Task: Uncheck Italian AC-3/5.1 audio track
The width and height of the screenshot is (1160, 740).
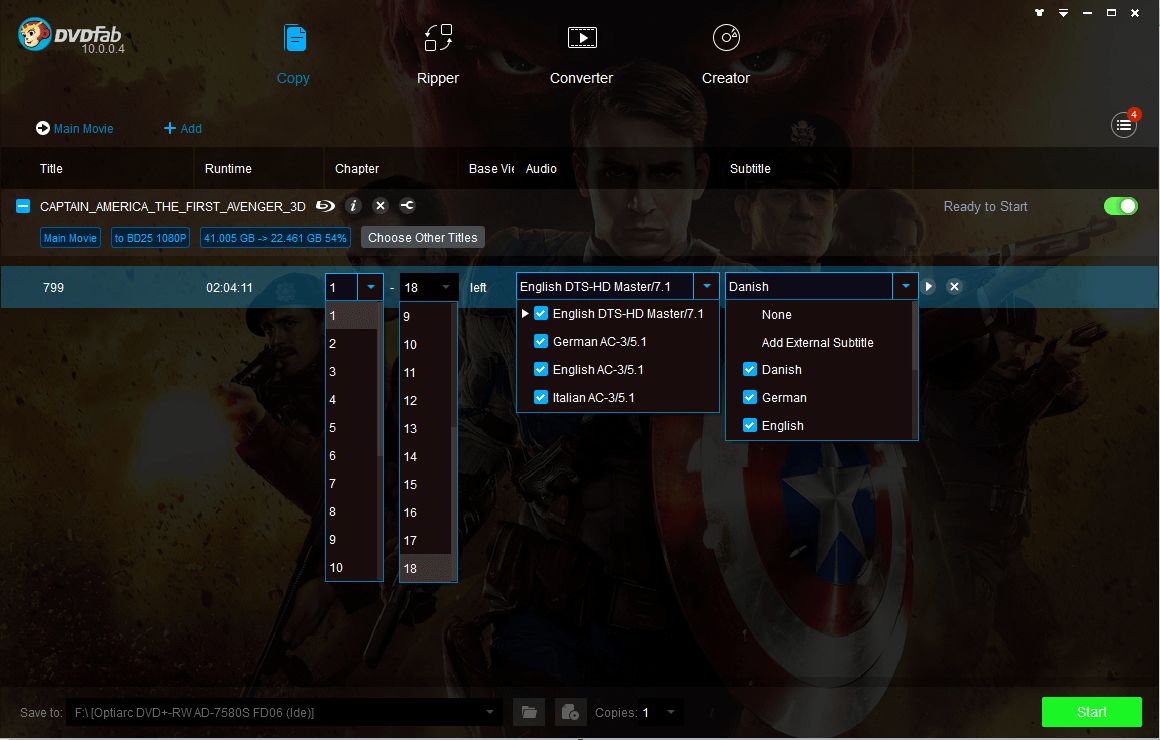Action: 541,397
